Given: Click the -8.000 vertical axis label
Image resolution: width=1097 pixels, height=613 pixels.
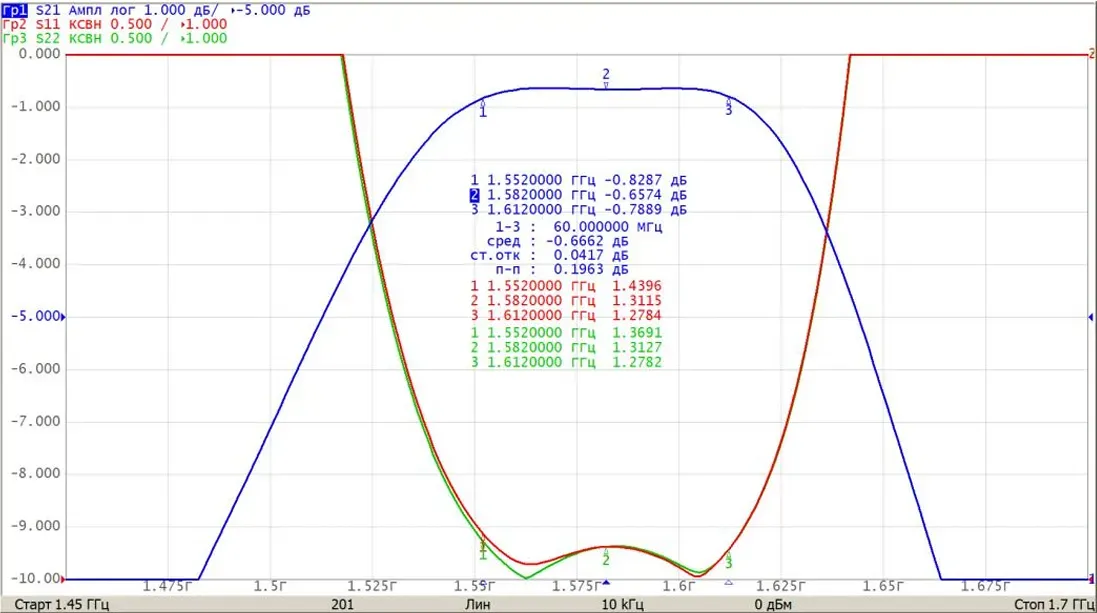Looking at the screenshot, I should [36, 474].
